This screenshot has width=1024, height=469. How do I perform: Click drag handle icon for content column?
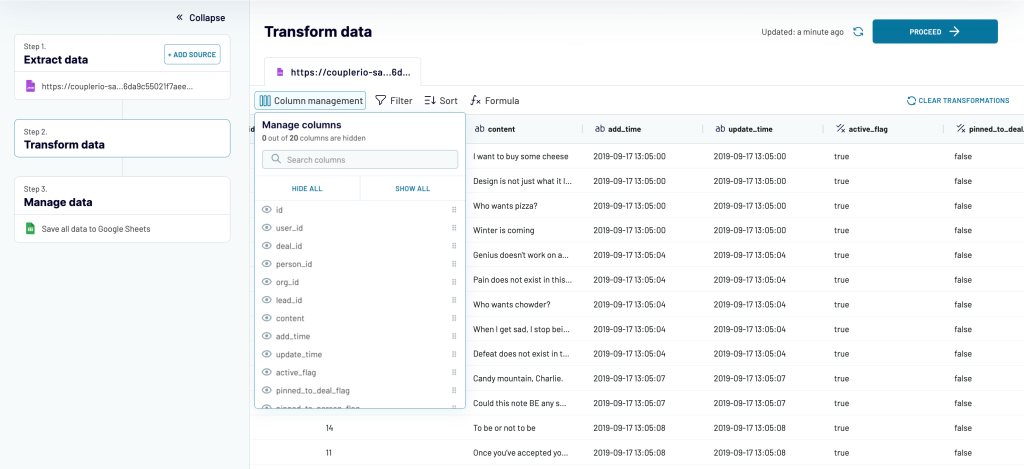coord(454,318)
